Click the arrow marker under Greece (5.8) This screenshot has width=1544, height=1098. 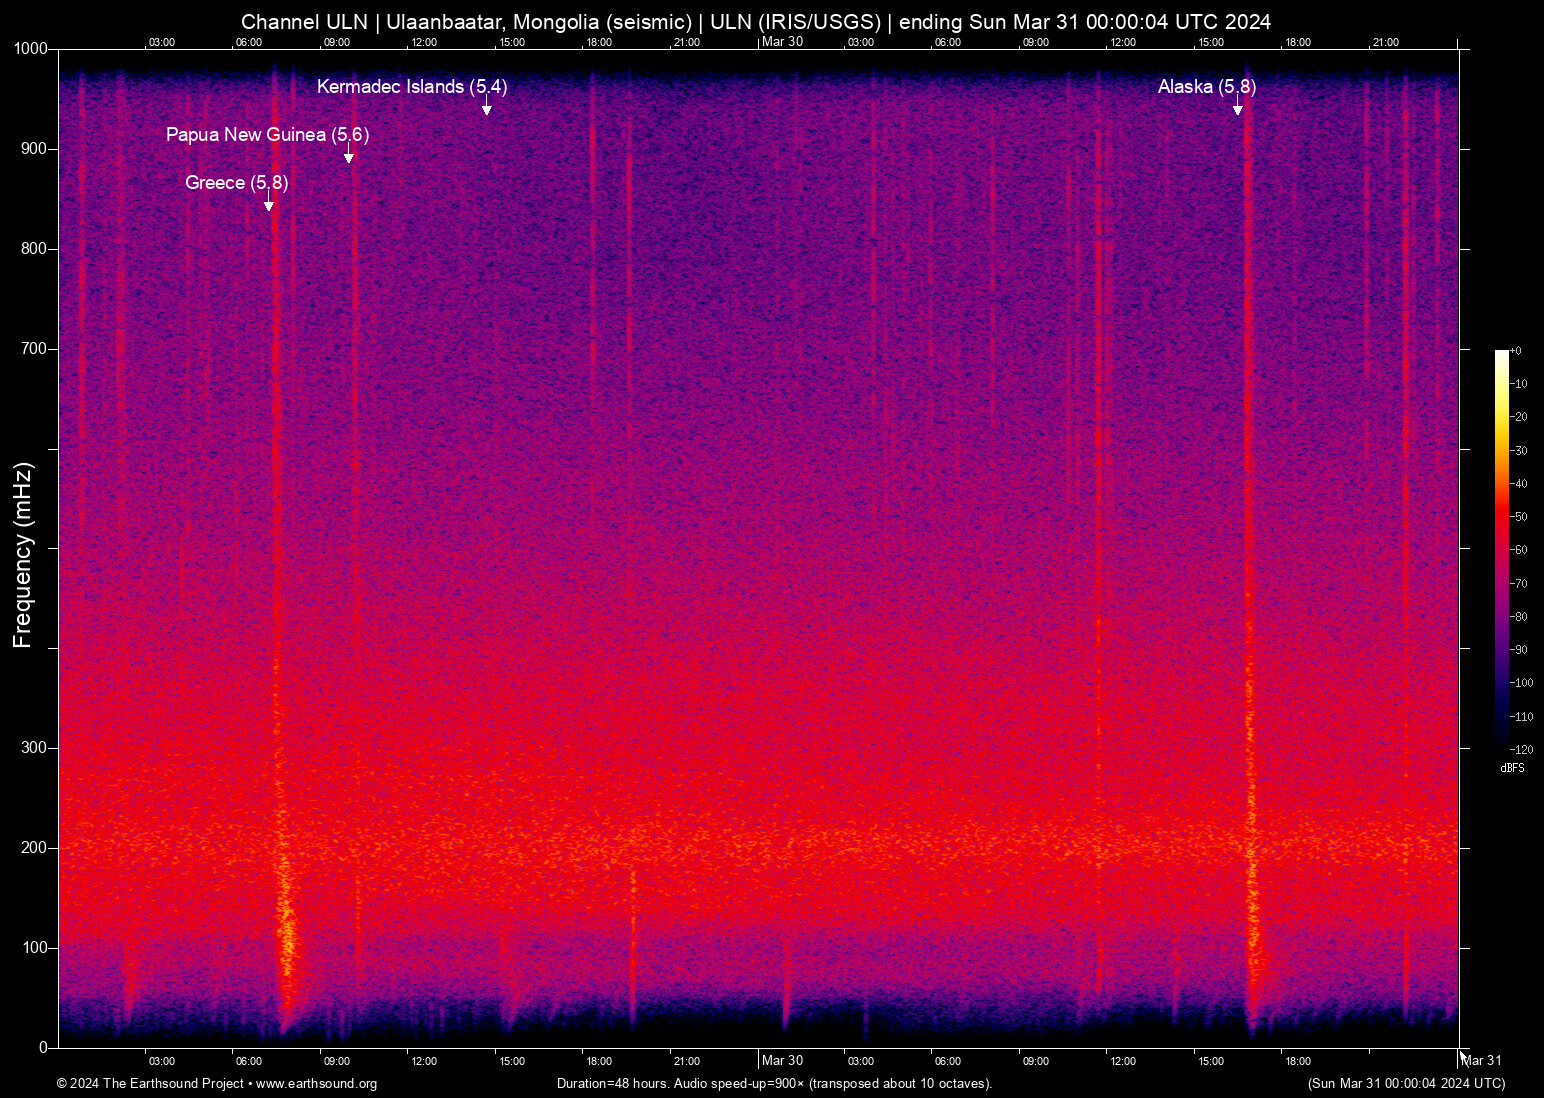click(x=268, y=204)
